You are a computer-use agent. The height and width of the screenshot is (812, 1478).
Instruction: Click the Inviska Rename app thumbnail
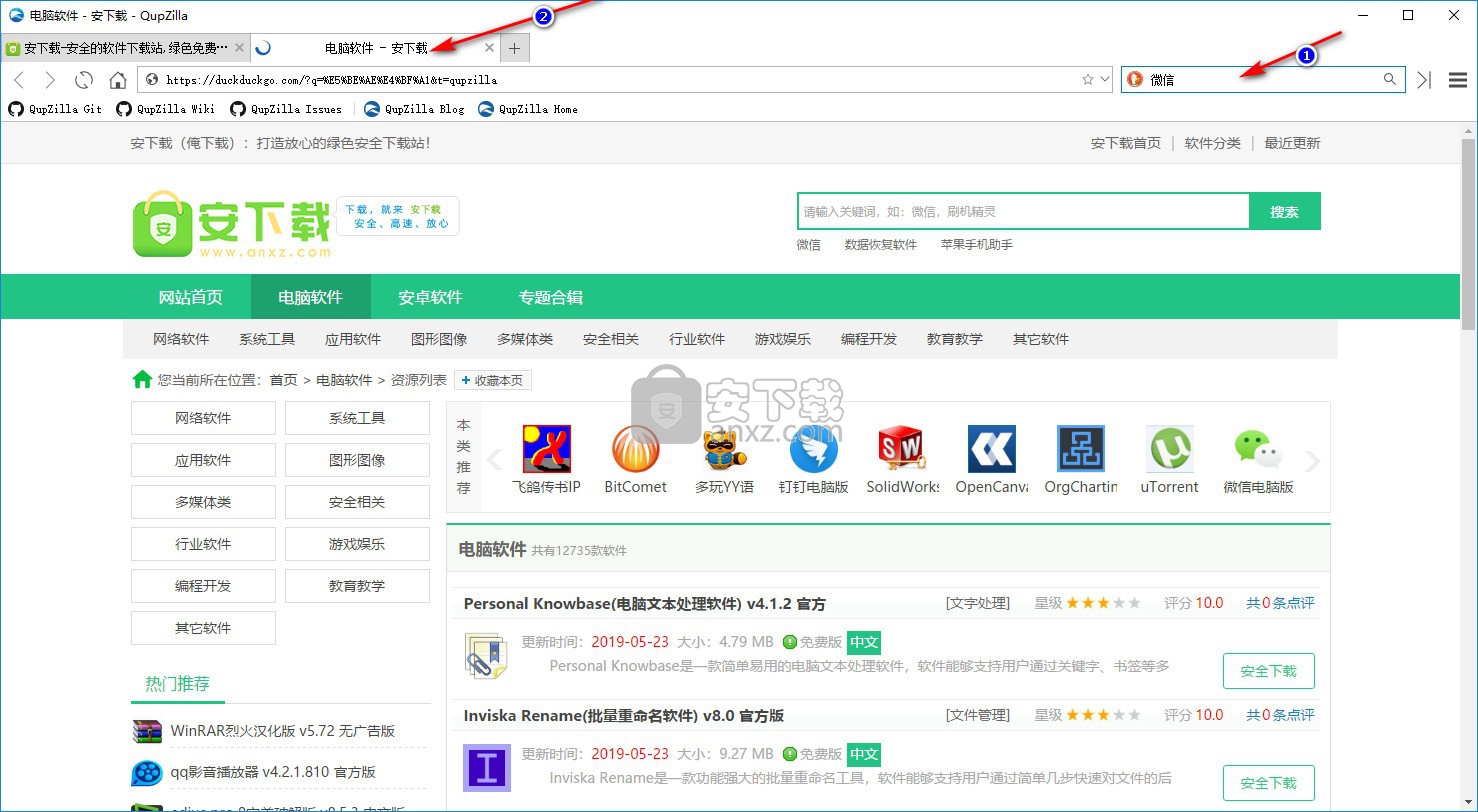click(487, 769)
